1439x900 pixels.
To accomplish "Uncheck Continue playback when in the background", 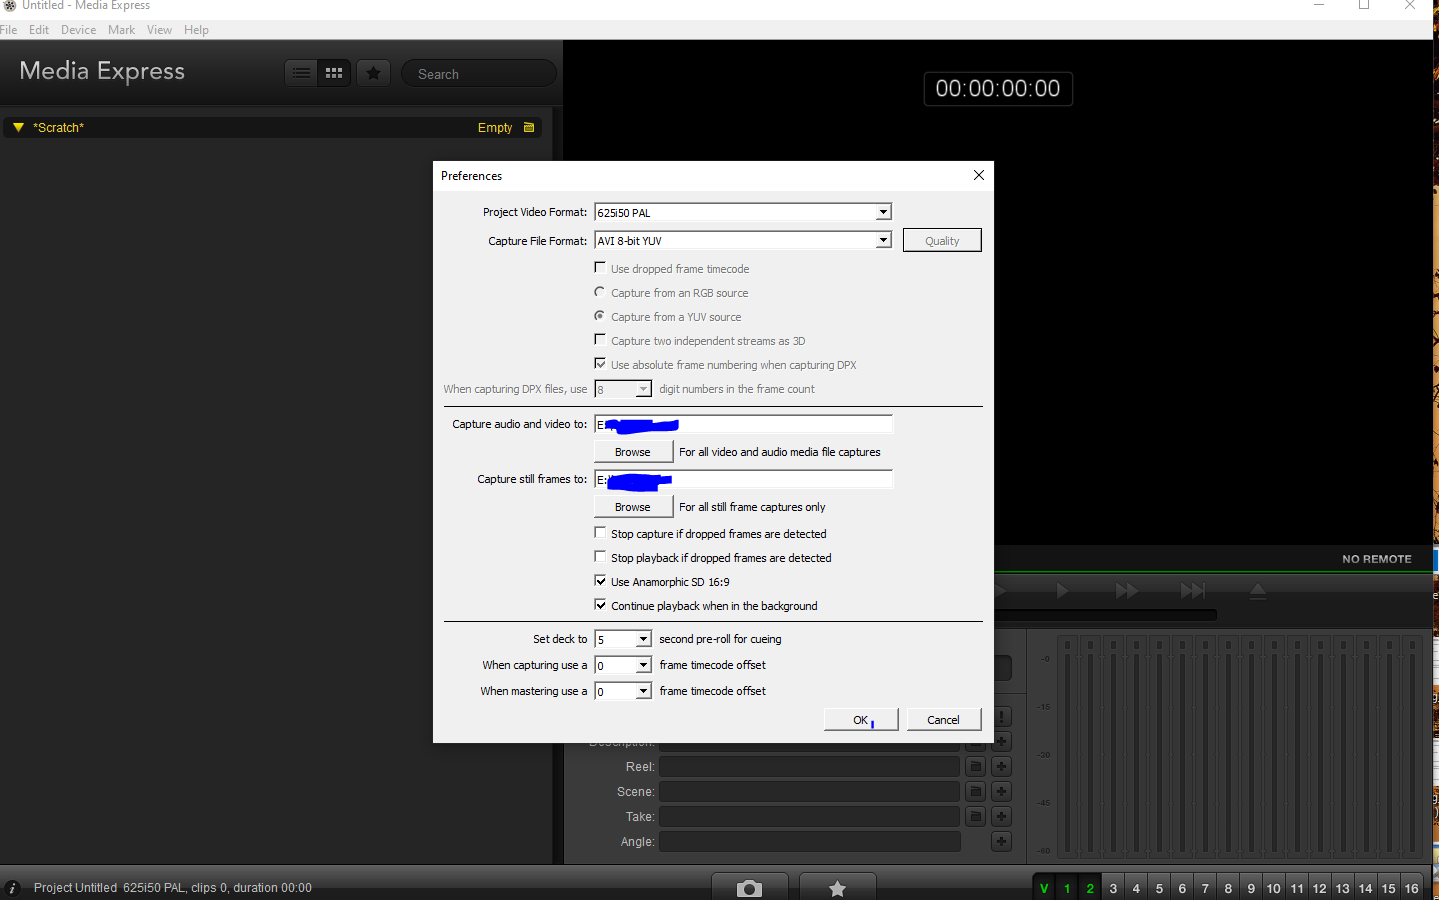I will [x=600, y=605].
